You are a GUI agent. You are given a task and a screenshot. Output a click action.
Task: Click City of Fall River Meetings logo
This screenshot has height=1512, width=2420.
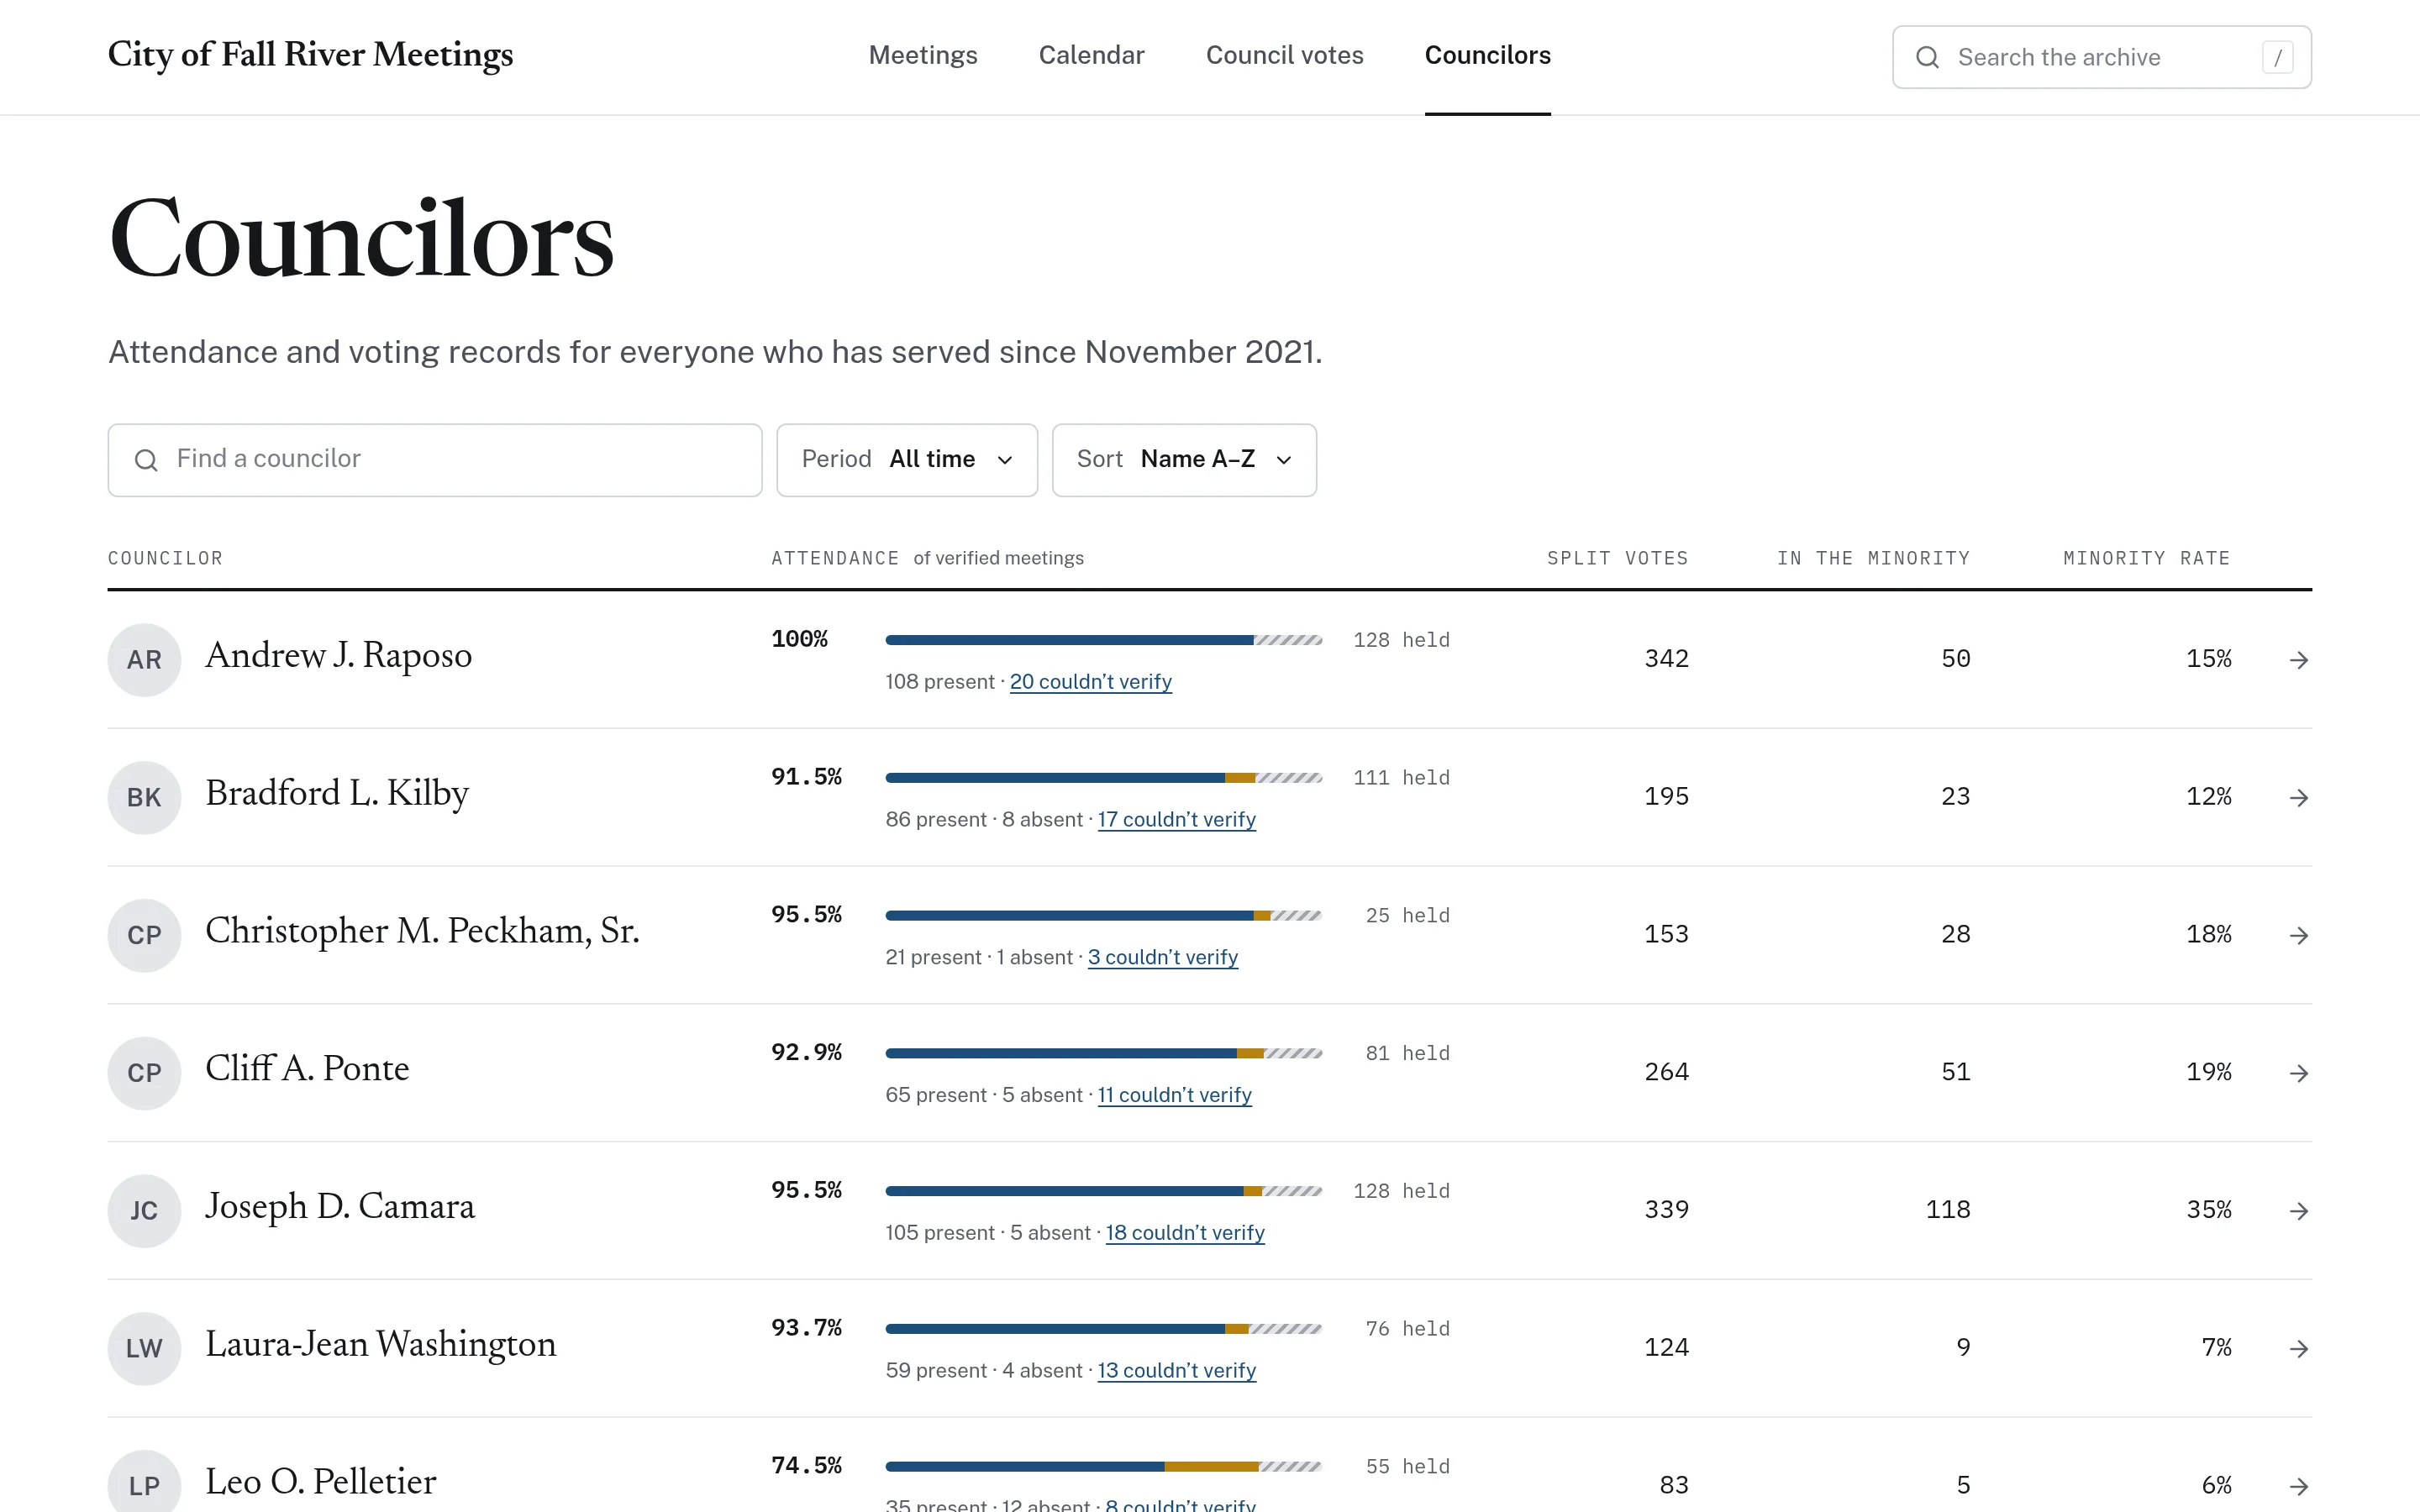[310, 55]
